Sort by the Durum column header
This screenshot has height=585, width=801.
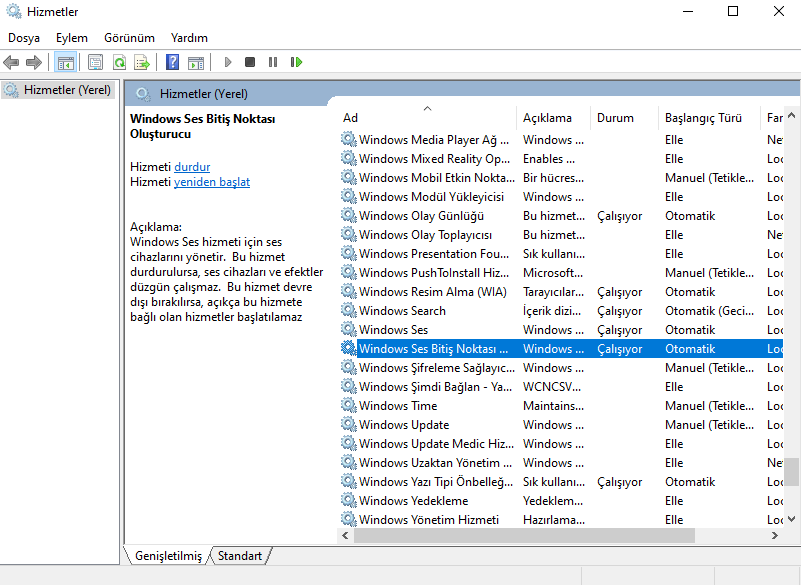624,118
